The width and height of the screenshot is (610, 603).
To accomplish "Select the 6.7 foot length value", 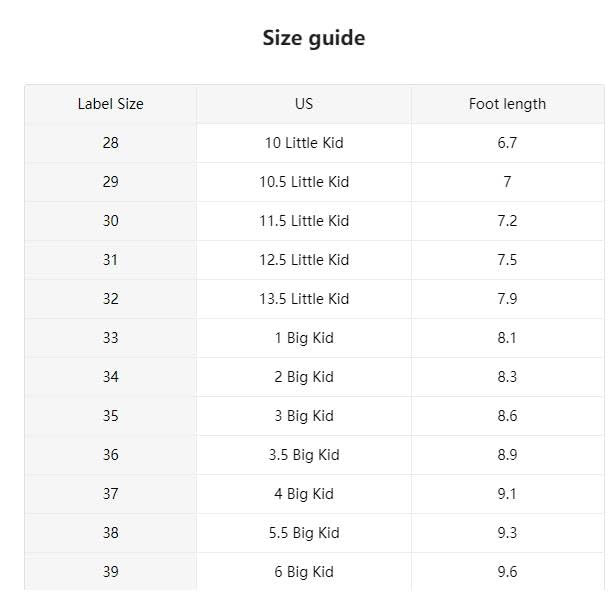I will coord(507,143).
